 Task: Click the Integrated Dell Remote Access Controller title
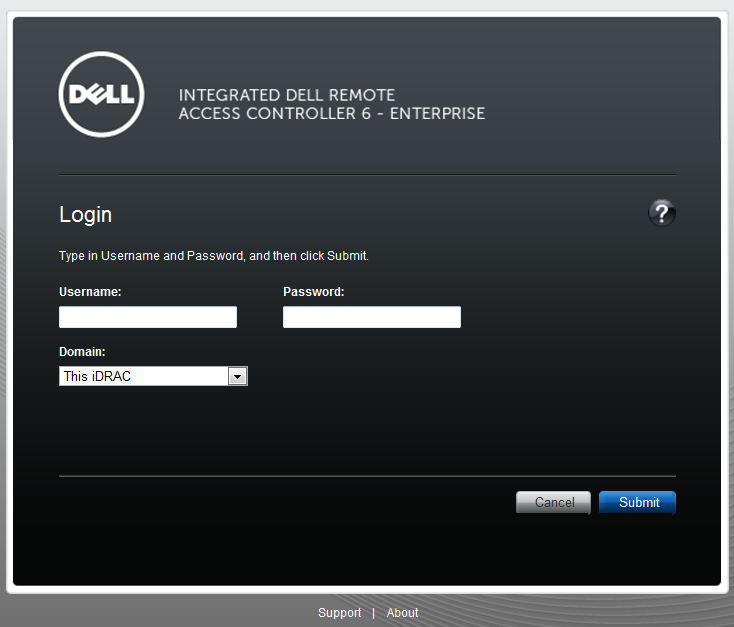pyautogui.click(x=331, y=104)
